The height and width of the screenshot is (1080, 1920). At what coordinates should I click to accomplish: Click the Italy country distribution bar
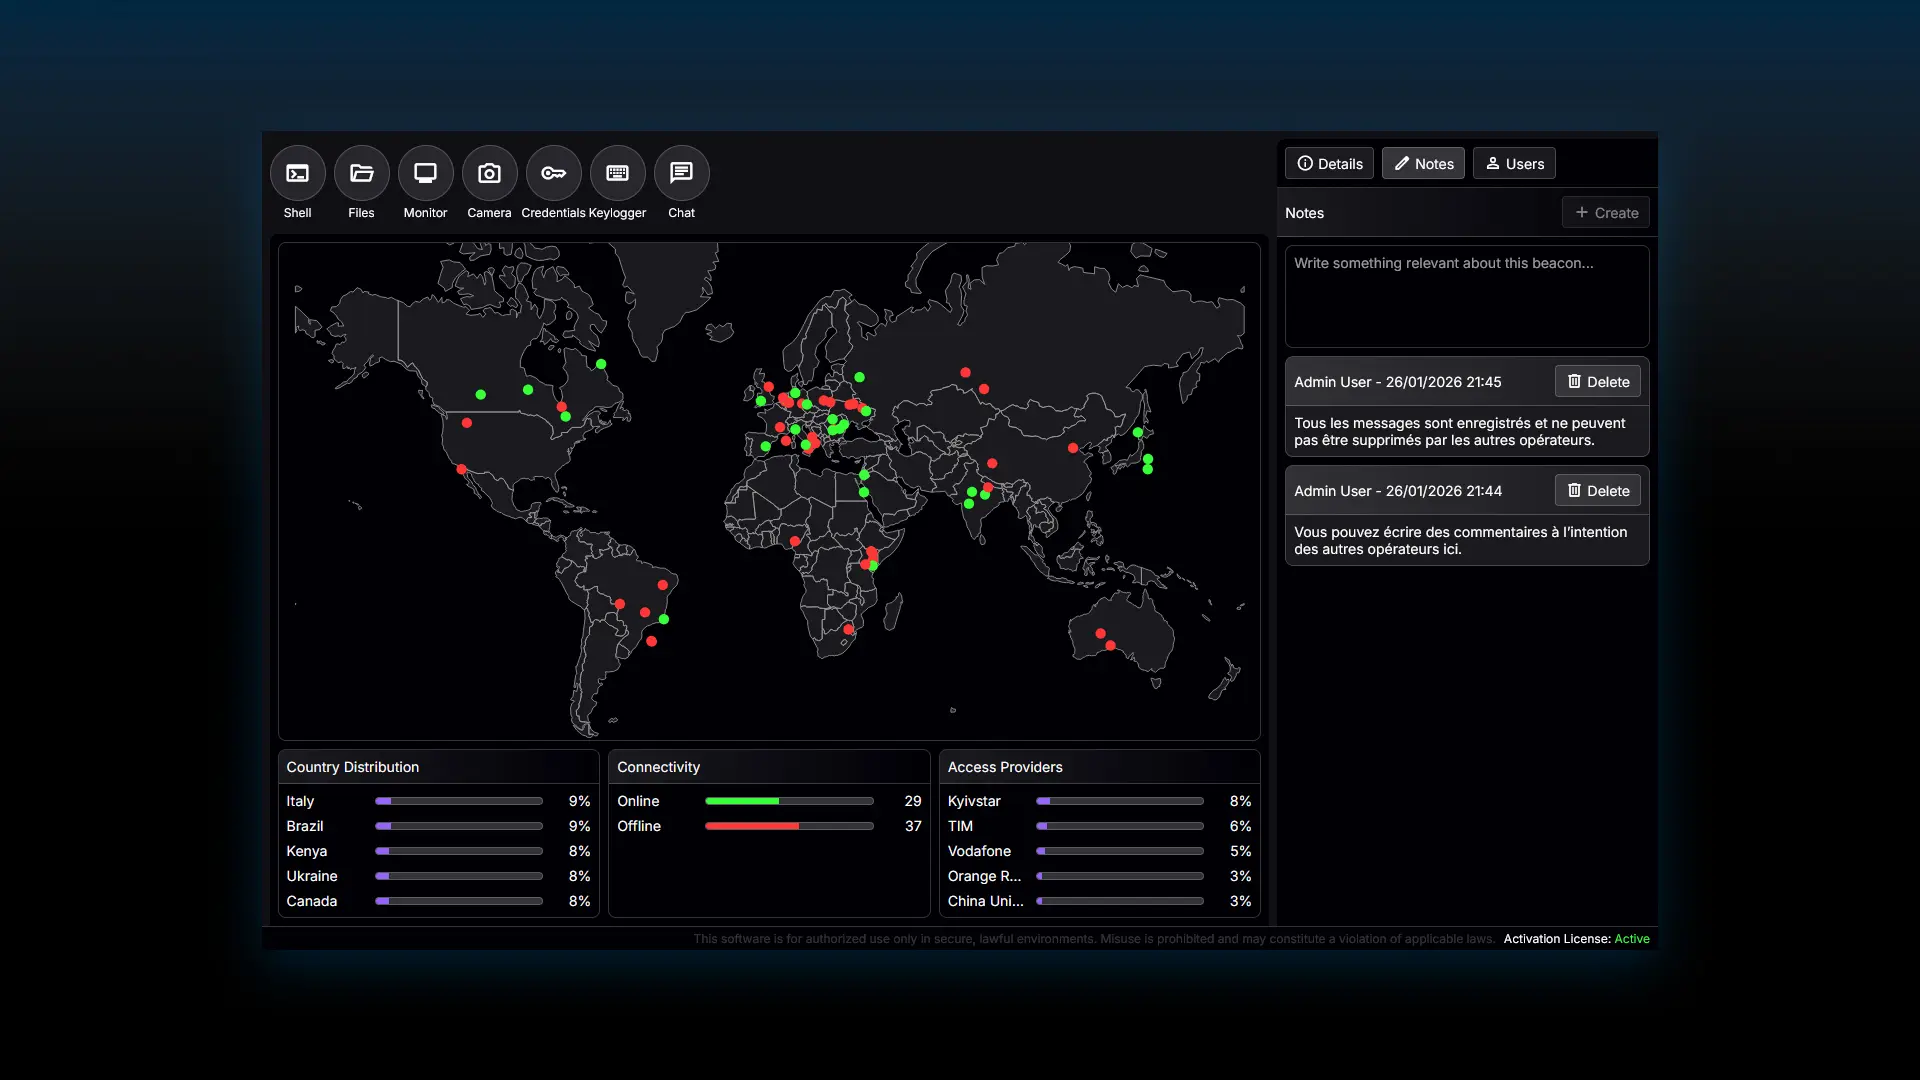coord(458,801)
